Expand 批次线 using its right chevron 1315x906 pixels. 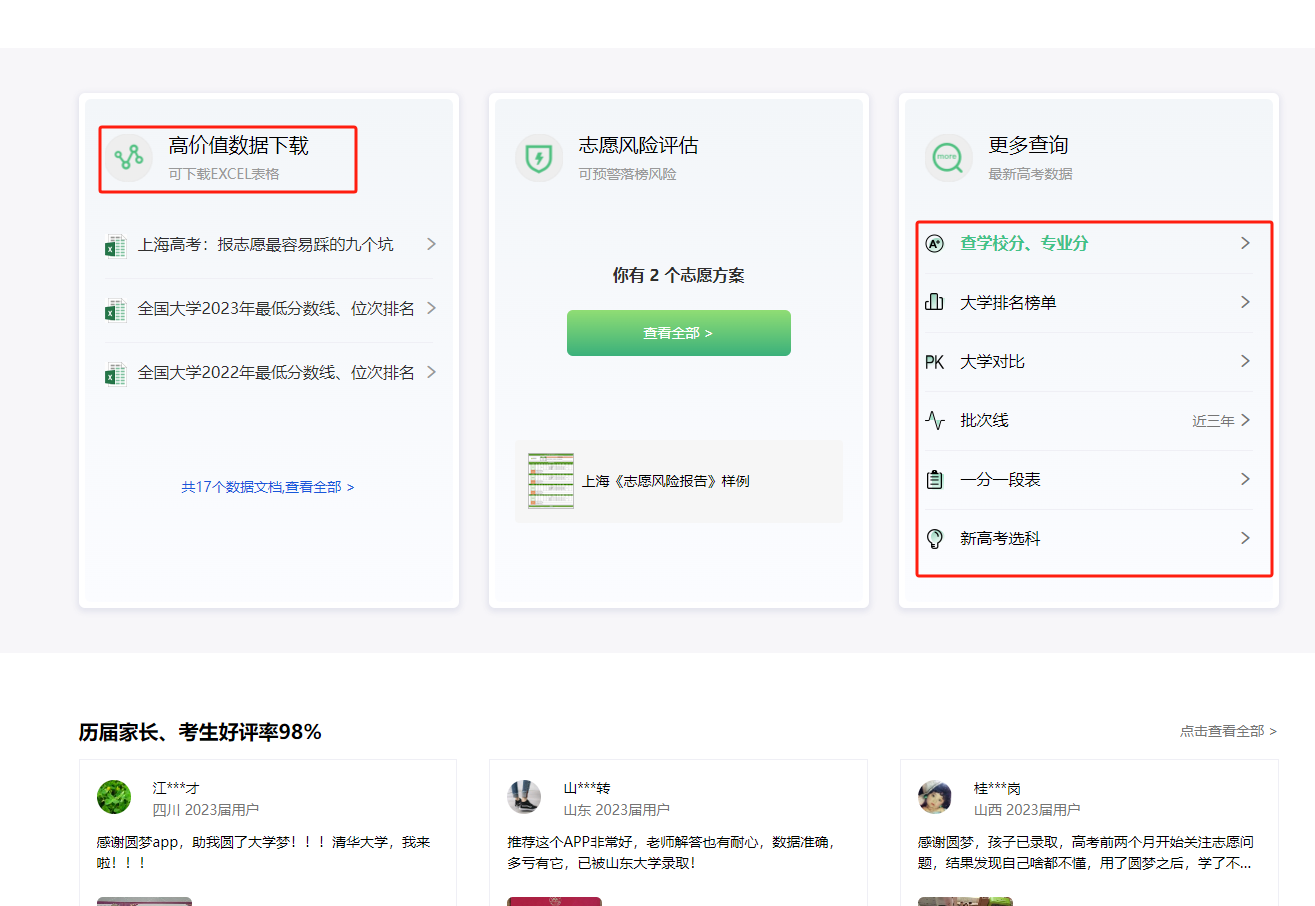(x=1245, y=421)
